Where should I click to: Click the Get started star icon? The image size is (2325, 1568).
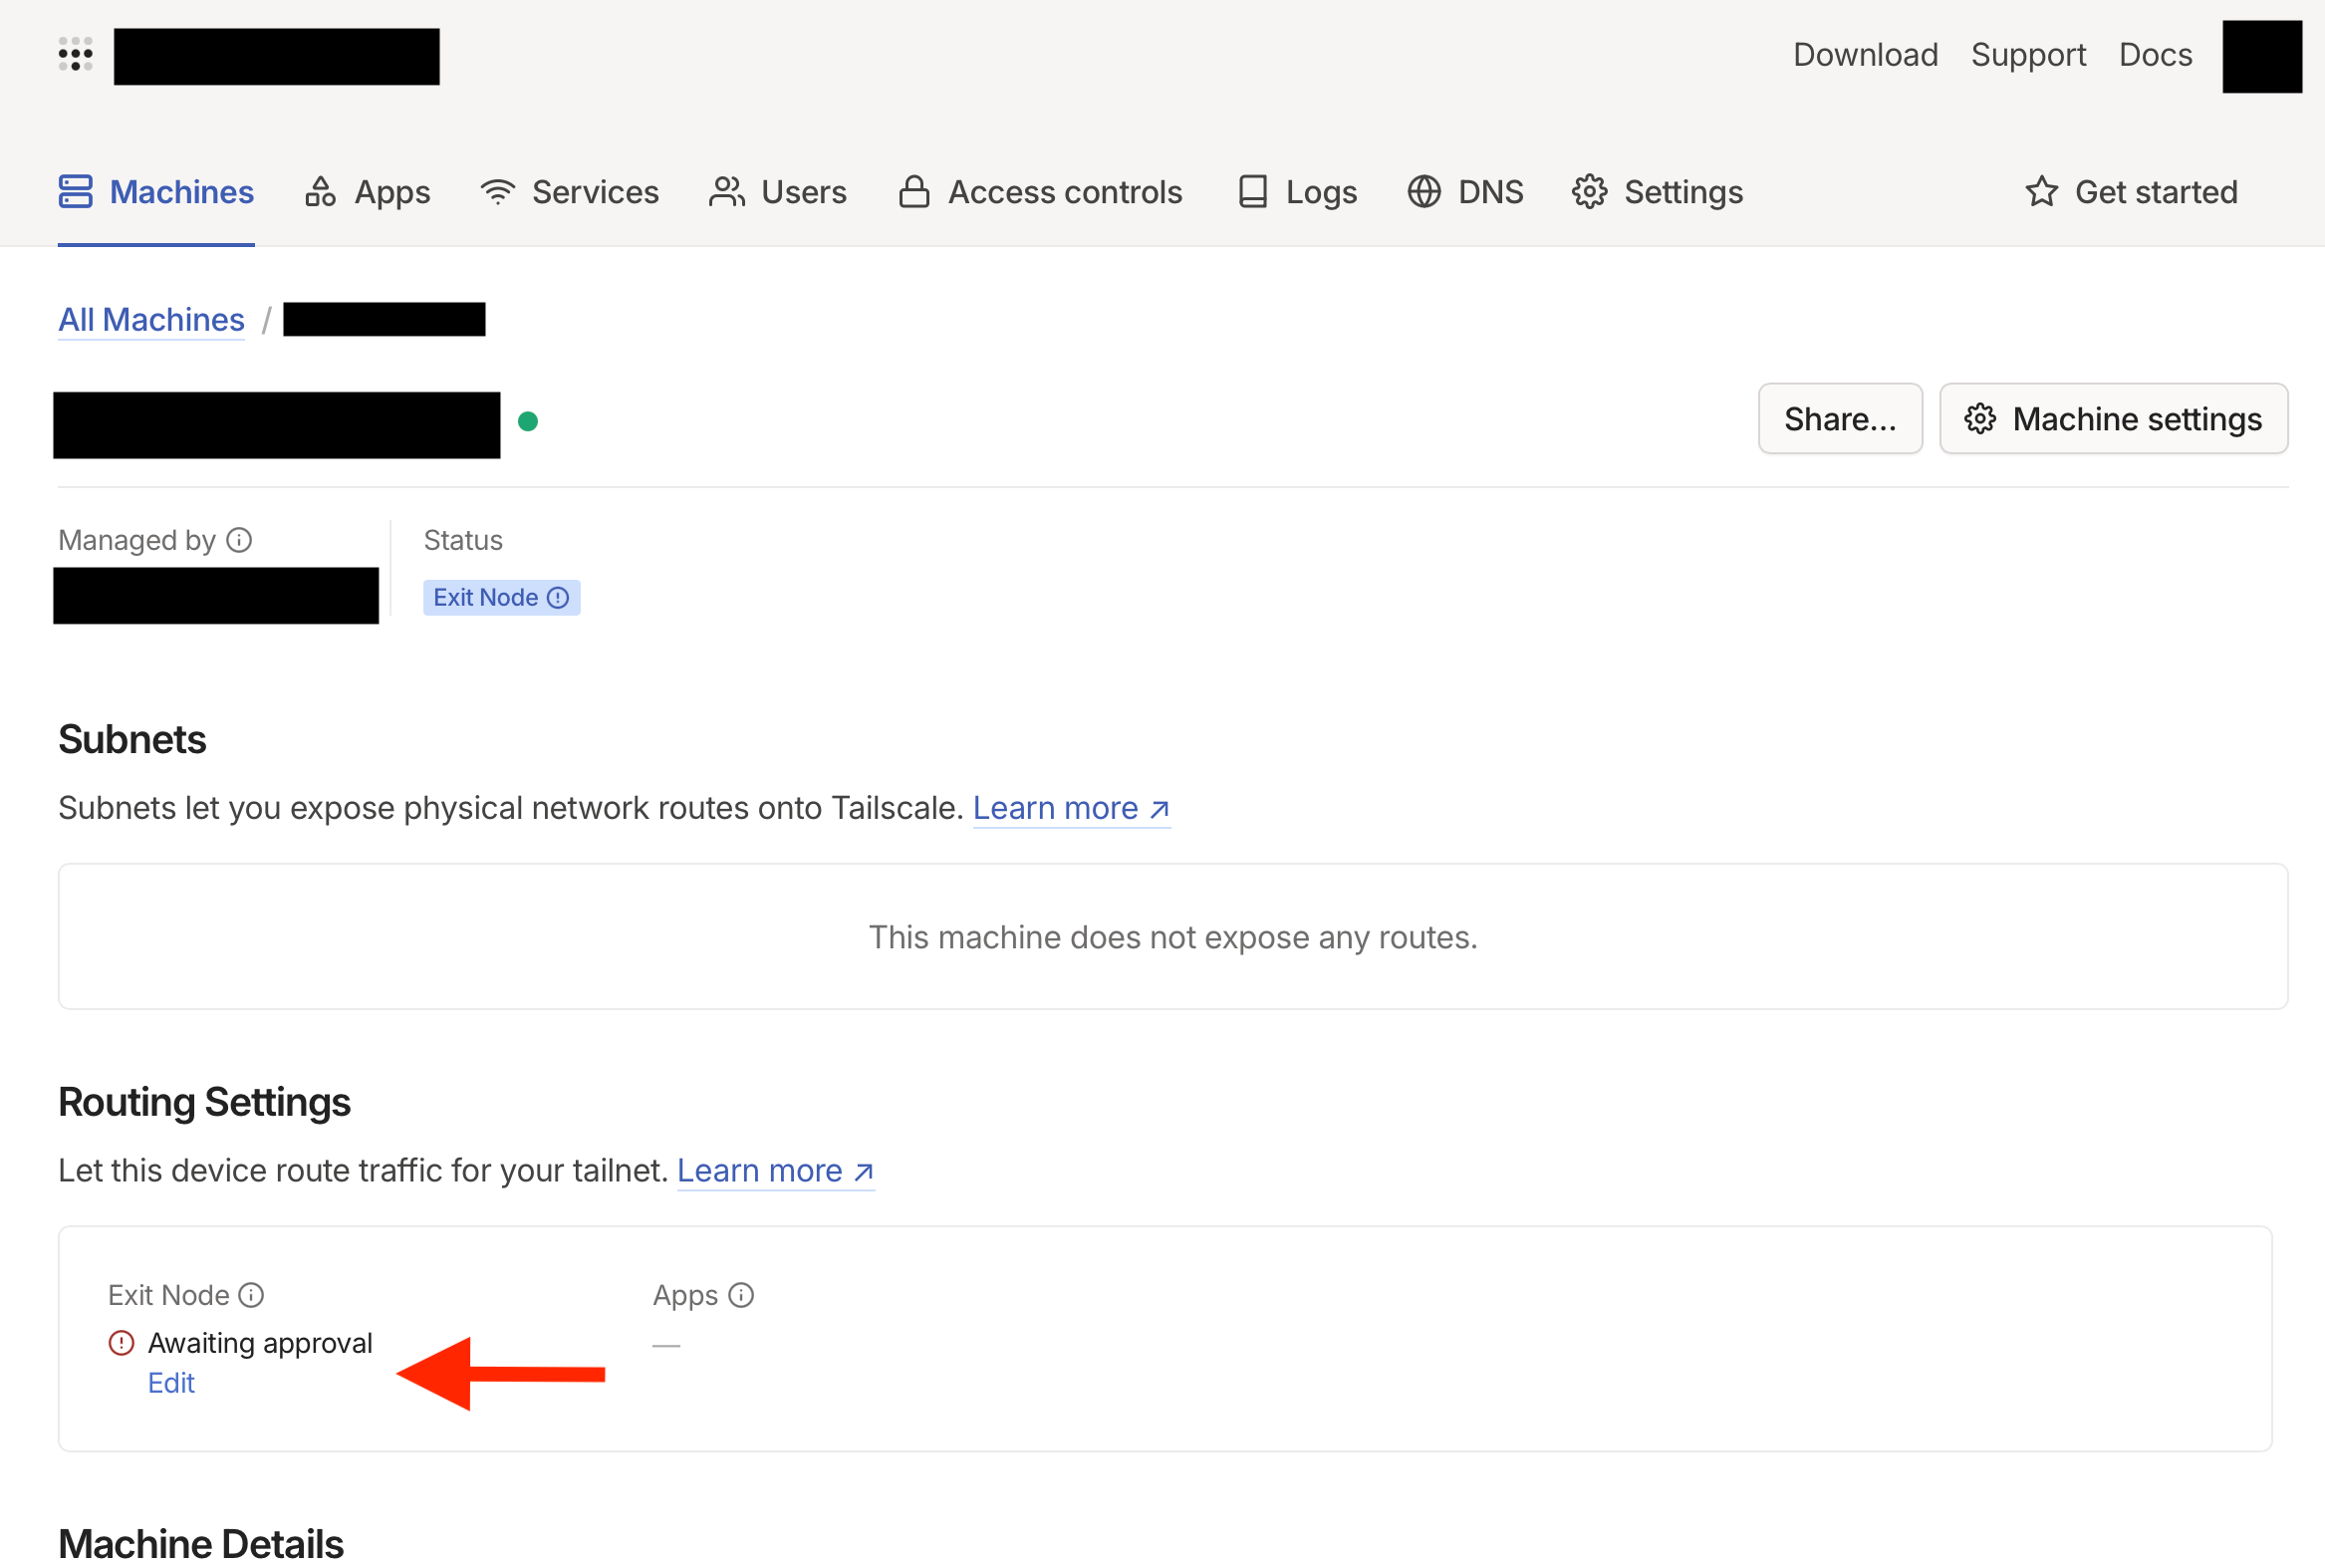(2042, 191)
